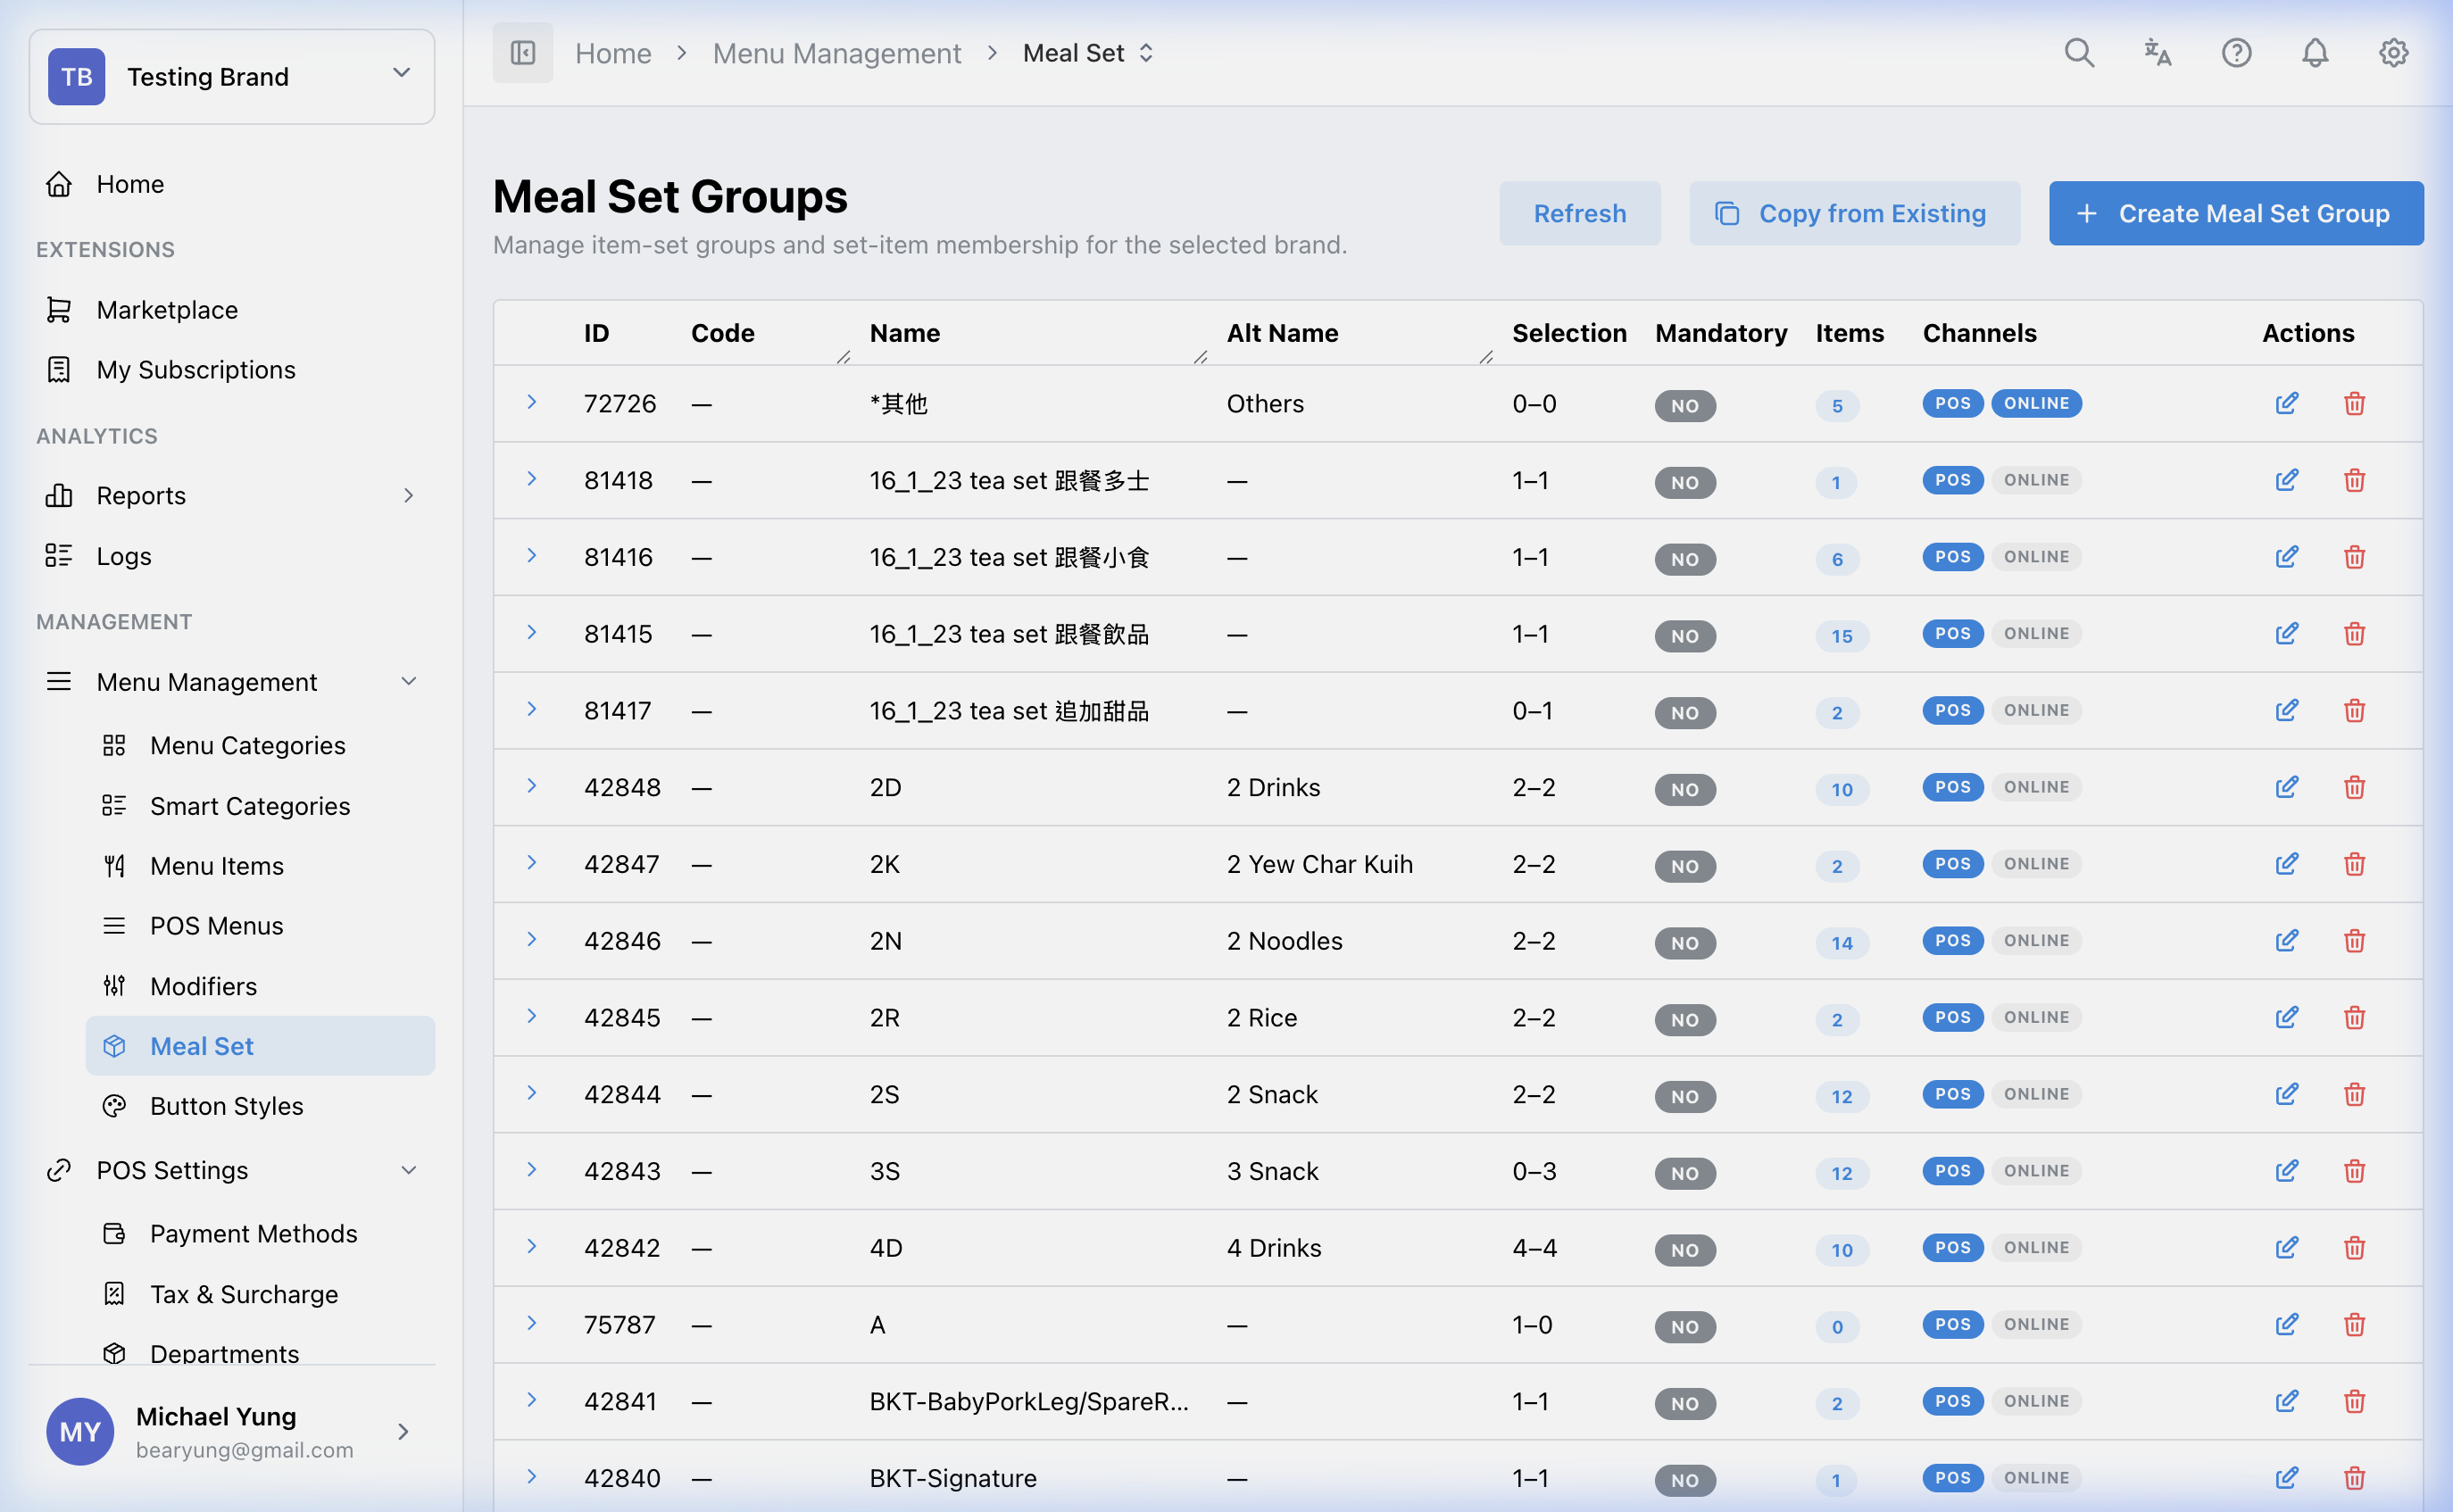
Task: Click Create Meal Set Group button
Action: [x=2235, y=214]
